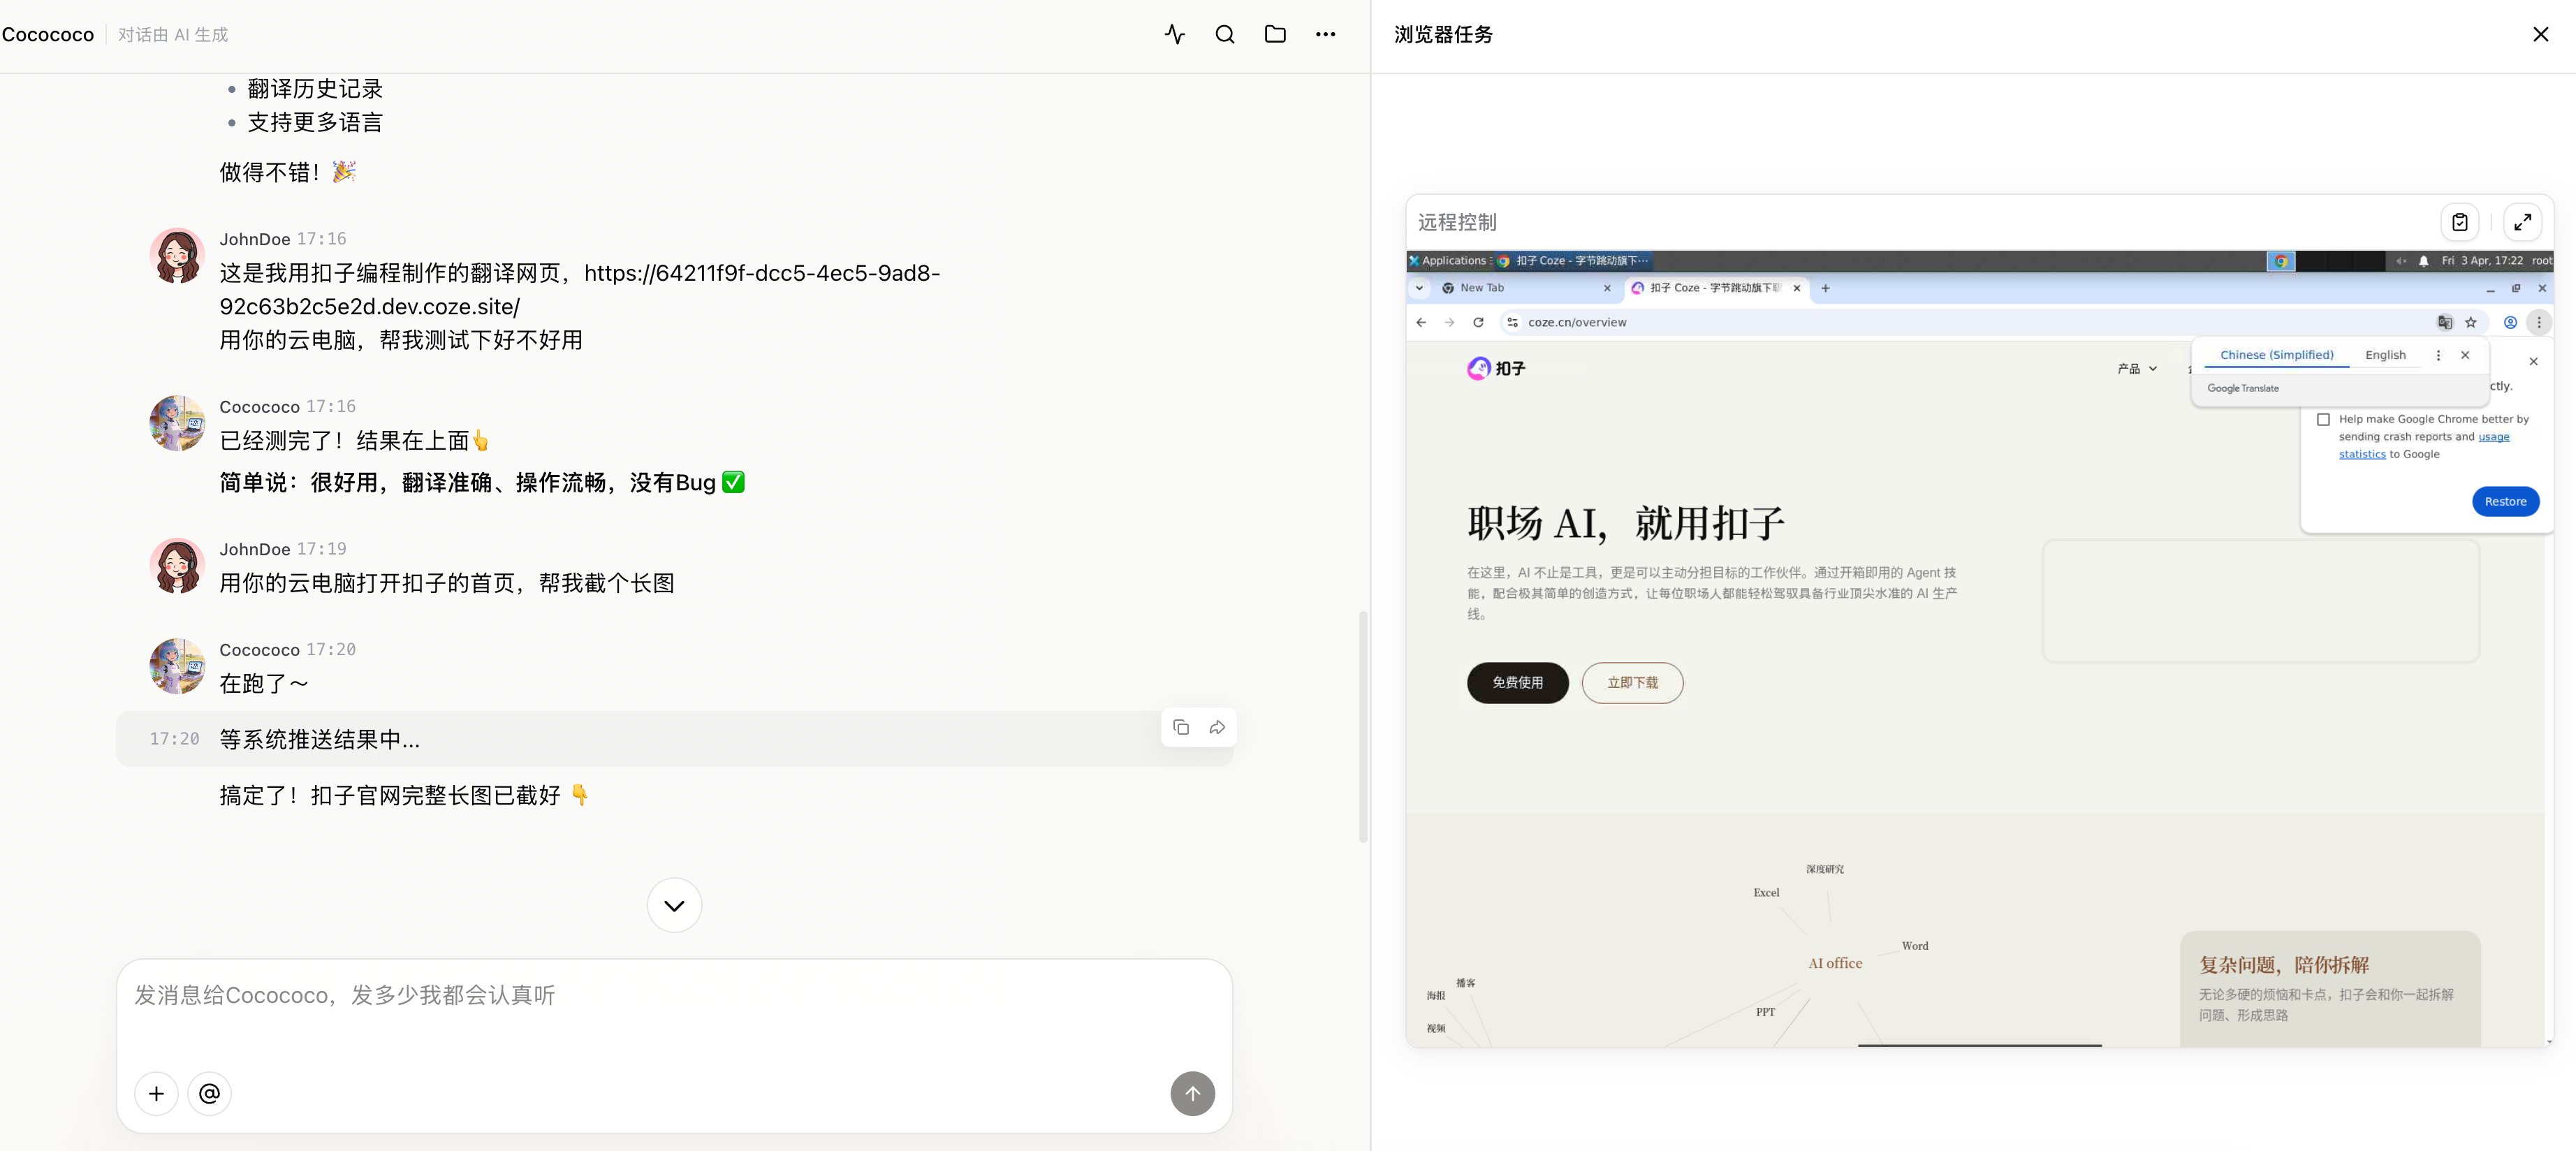
Task: Jump to latest message with down chevron
Action: (x=674, y=905)
